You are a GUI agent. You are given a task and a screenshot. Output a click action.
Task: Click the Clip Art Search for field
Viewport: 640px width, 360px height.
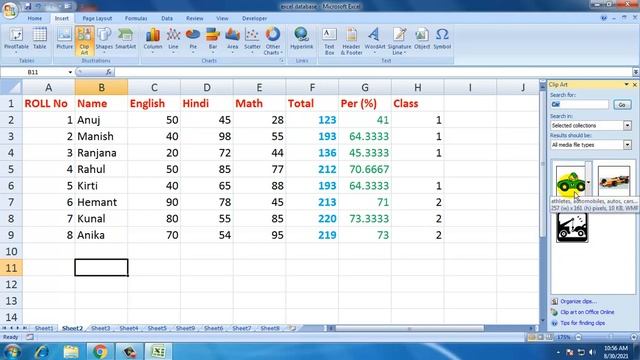579,104
